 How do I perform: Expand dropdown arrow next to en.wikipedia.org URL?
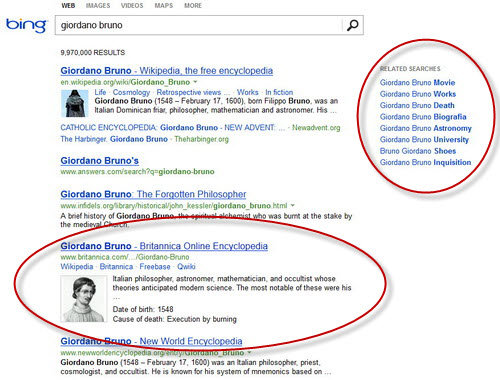[x=196, y=82]
